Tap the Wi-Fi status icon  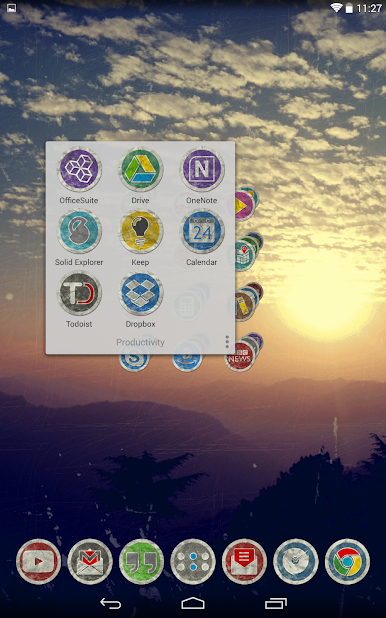(x=336, y=8)
